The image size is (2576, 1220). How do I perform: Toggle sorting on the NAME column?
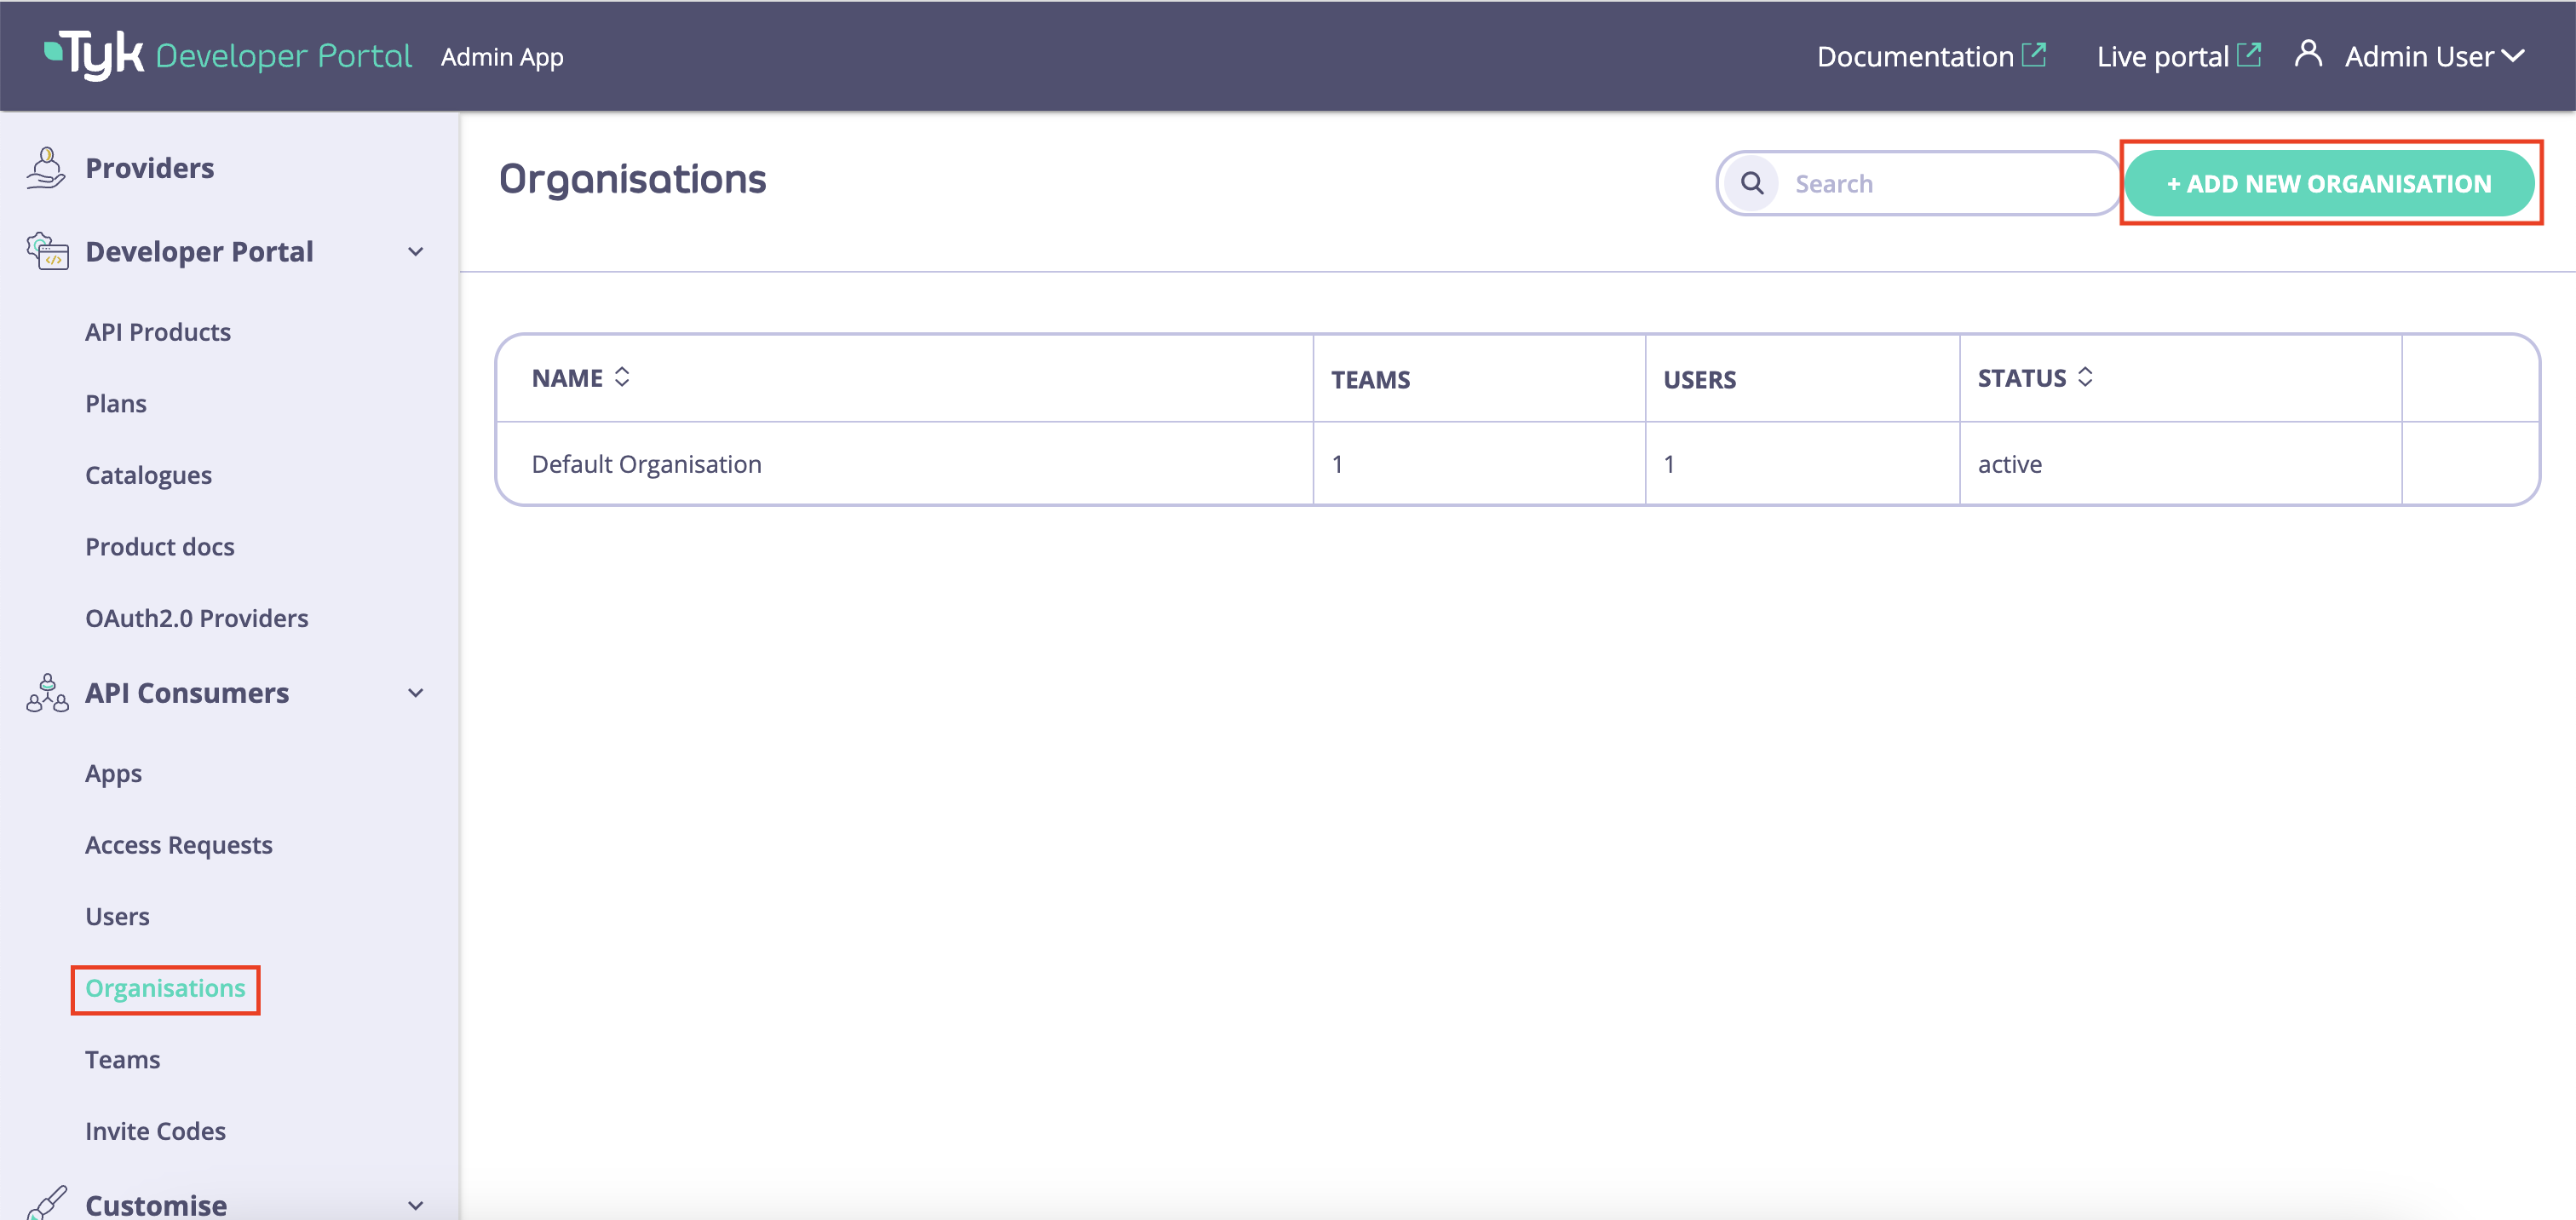[622, 377]
